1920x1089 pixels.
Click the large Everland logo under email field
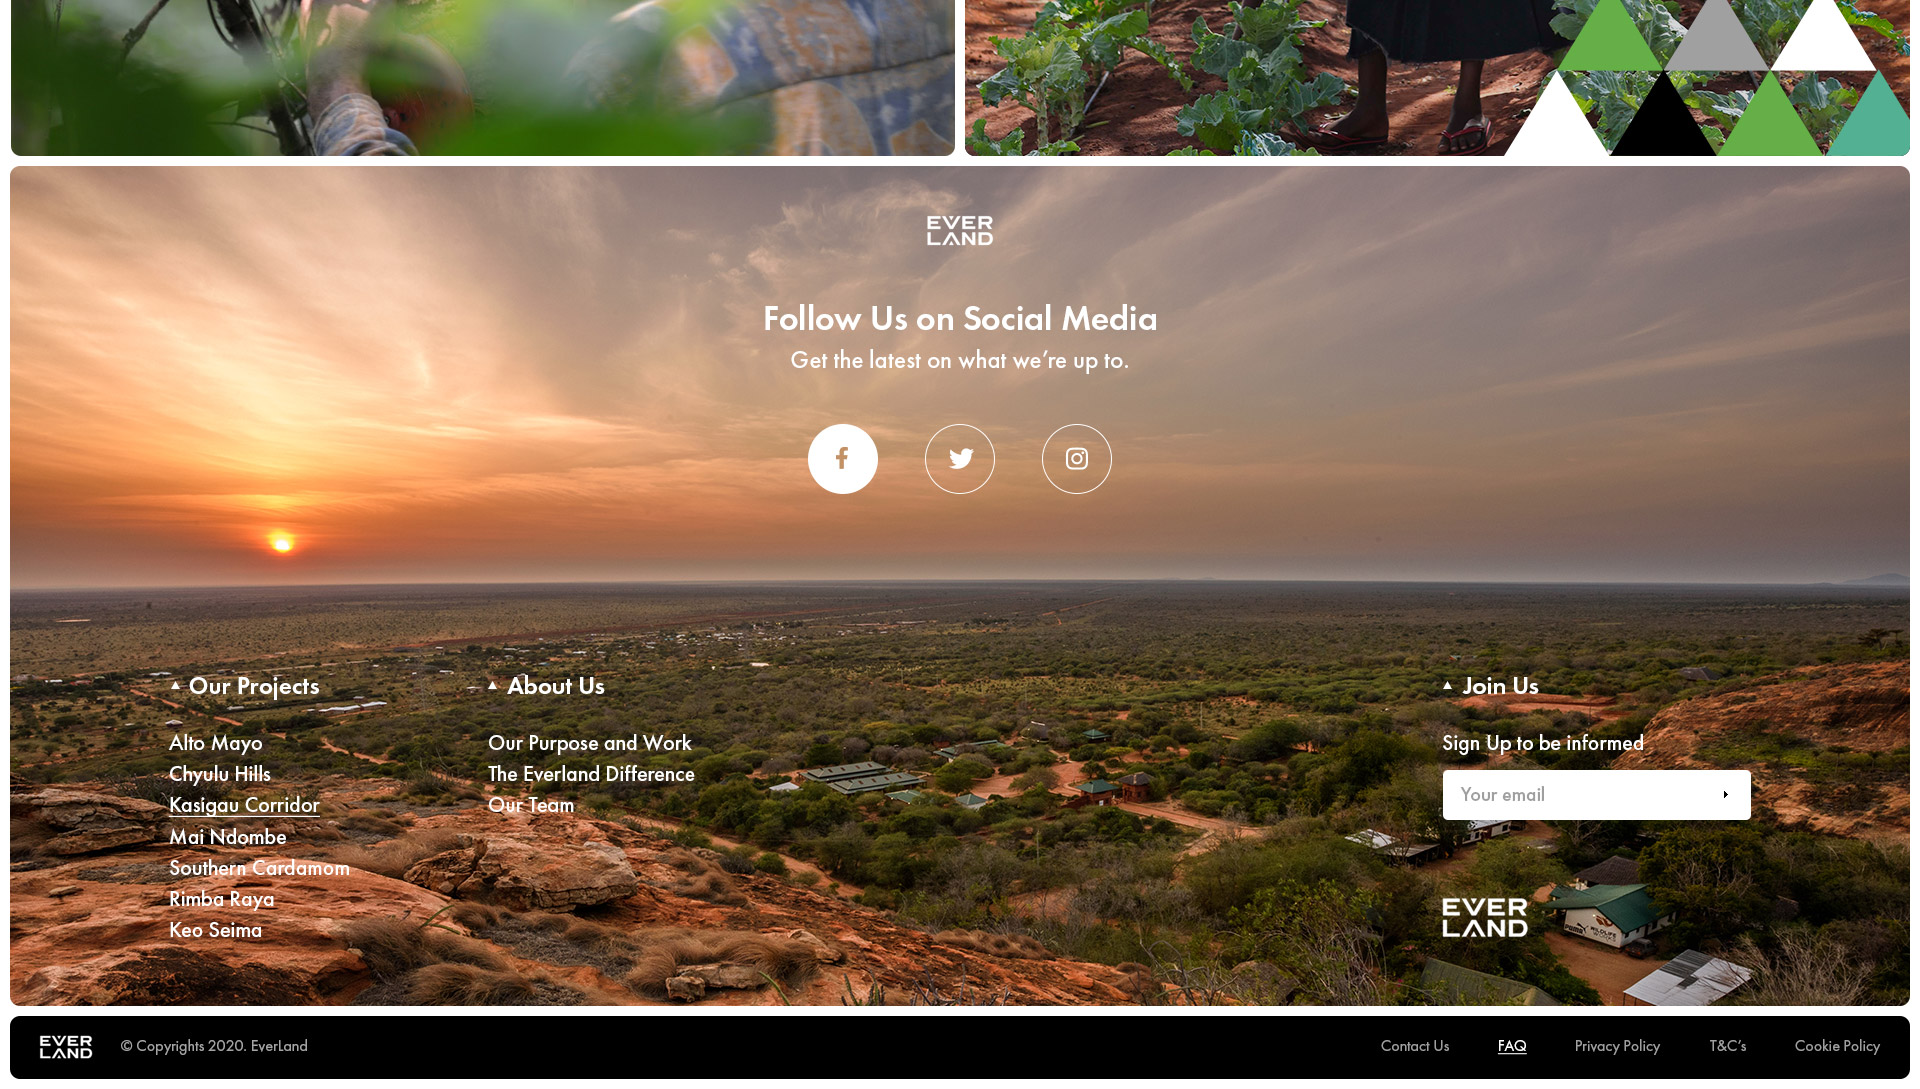coord(1485,917)
